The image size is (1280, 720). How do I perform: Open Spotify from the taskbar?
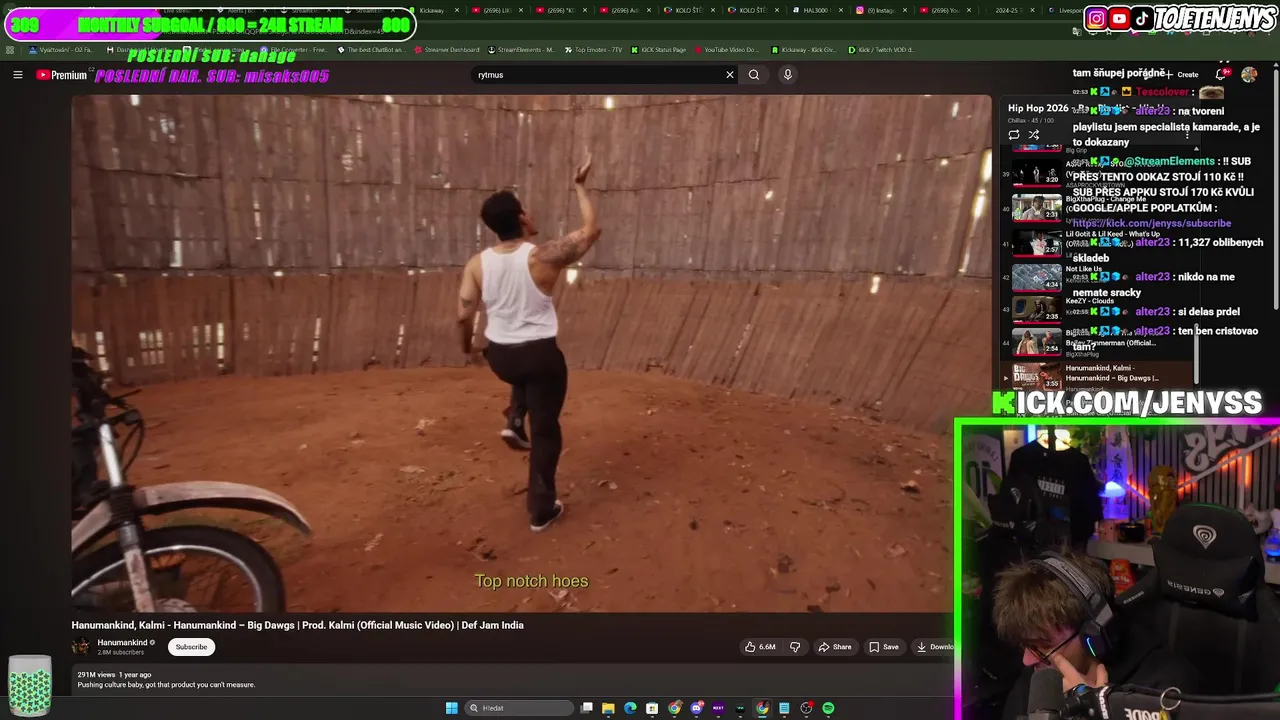pos(828,708)
